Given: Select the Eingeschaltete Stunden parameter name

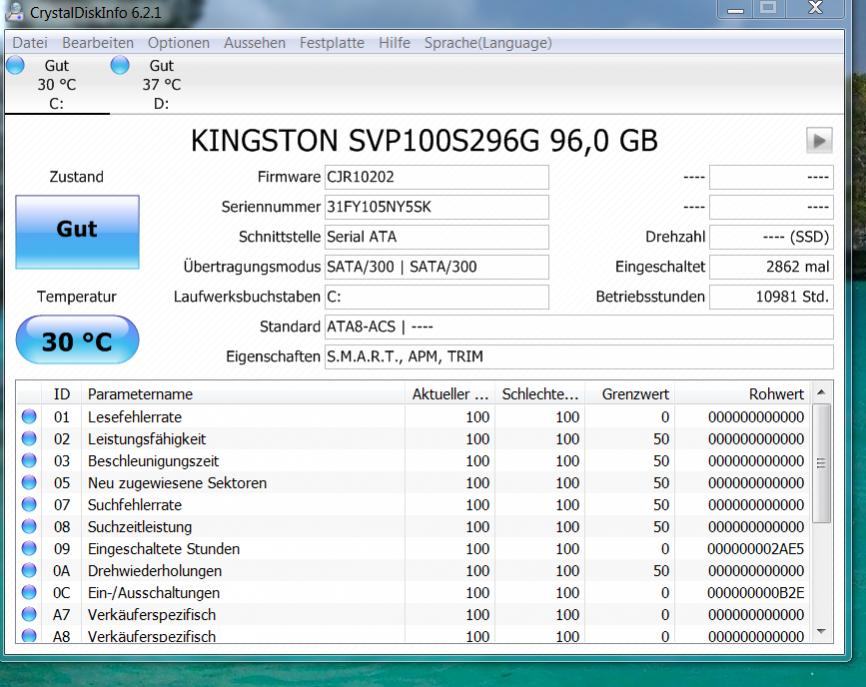Looking at the screenshot, I should pyautogui.click(x=164, y=549).
